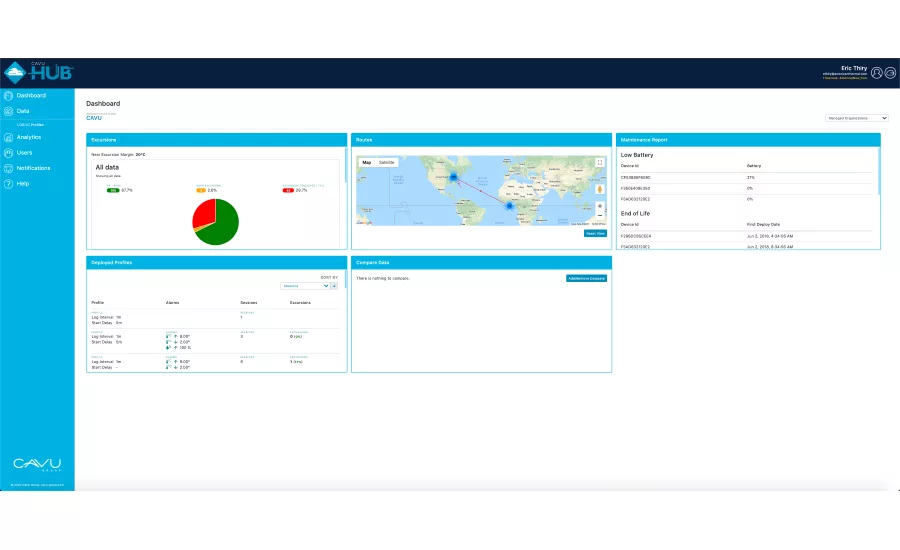Open the Notifications sidebar icon

(x=8, y=169)
